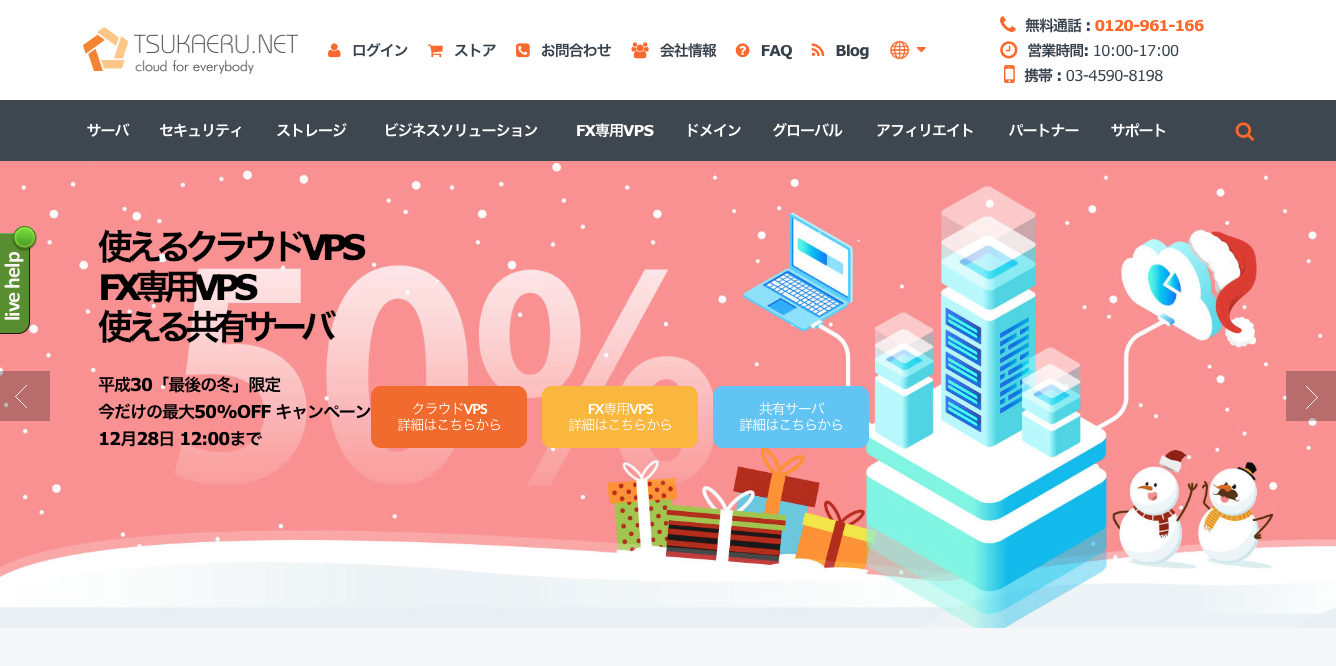This screenshot has width=1336, height=666.
Task: Open the サーバ navigation menu
Action: pyautogui.click(x=108, y=130)
